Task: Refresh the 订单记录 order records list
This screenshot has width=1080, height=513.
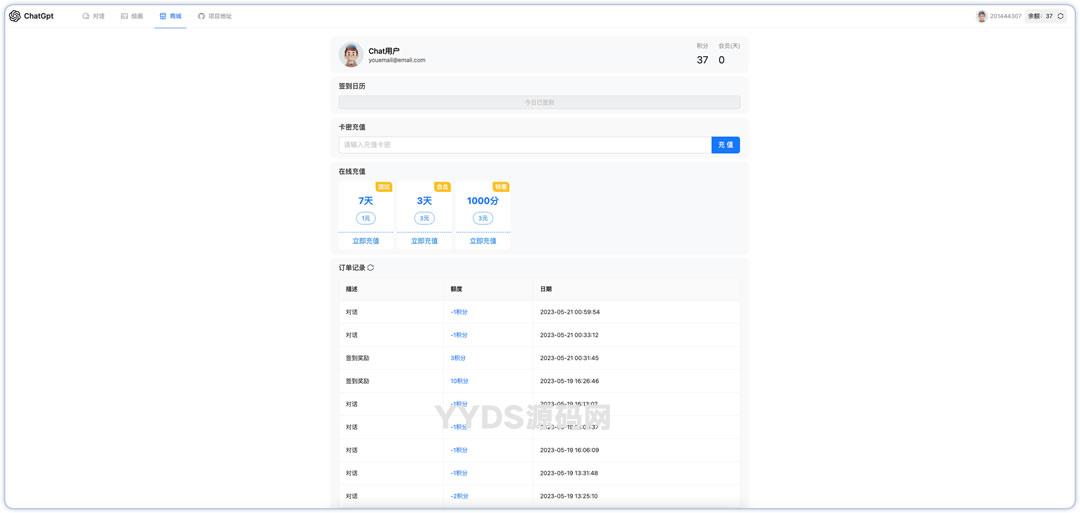Action: [371, 268]
